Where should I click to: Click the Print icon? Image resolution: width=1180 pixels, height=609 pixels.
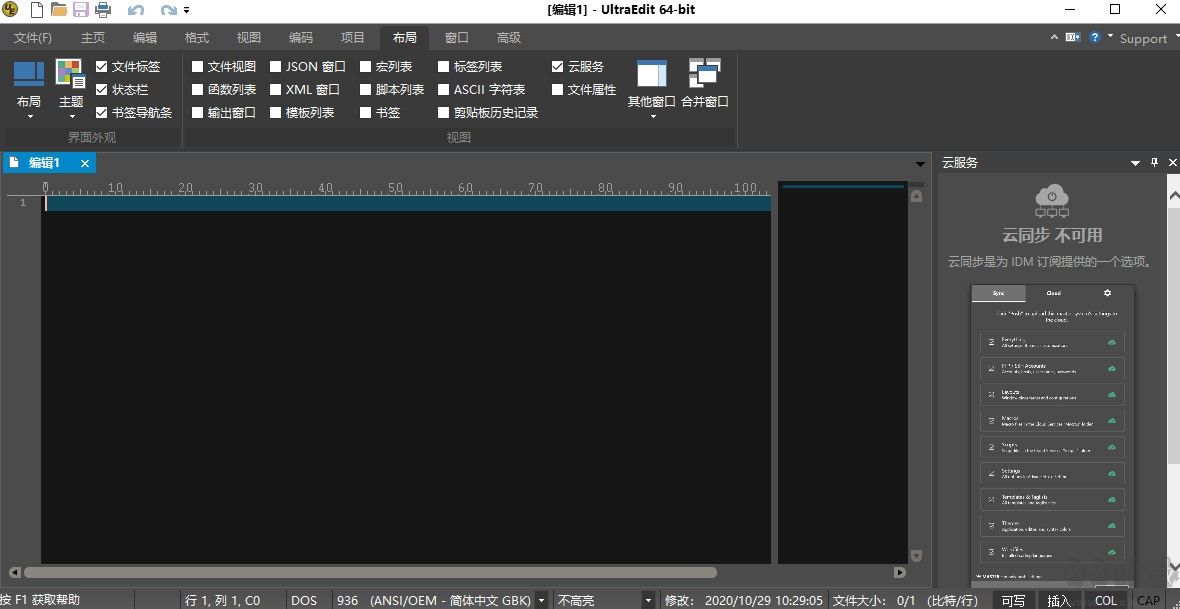pyautogui.click(x=103, y=9)
